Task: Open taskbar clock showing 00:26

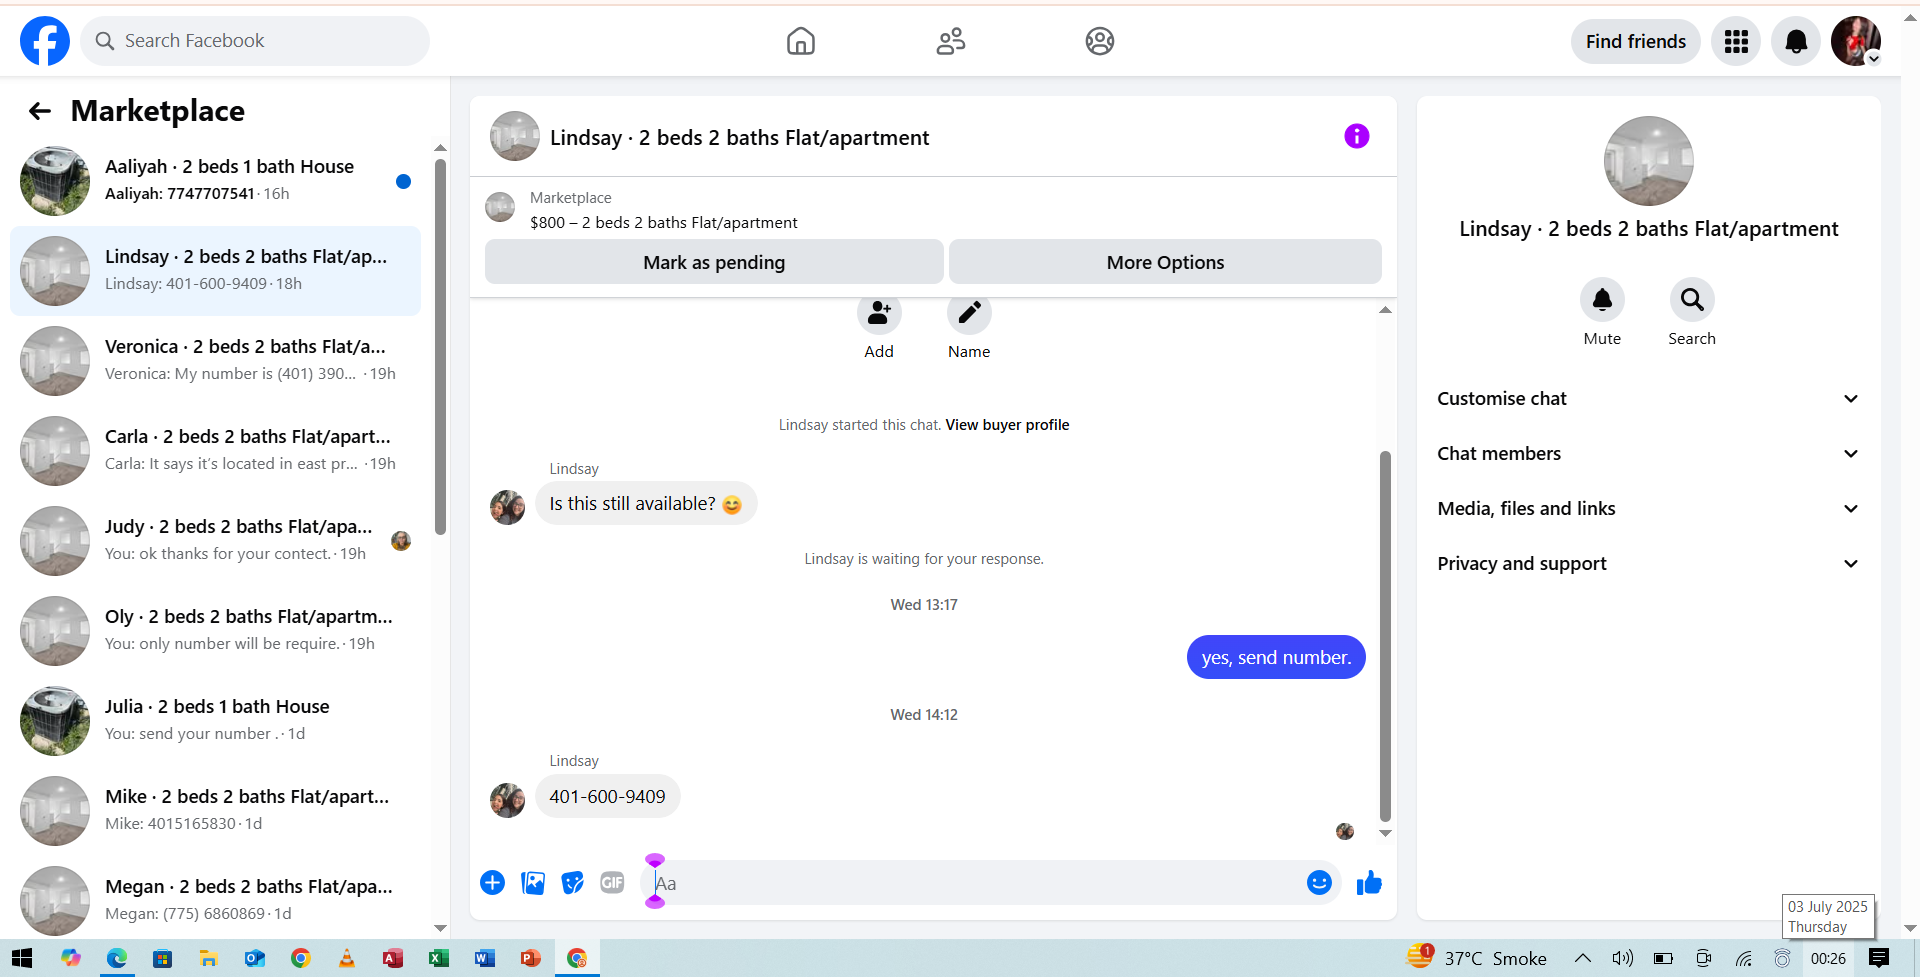Action: tap(1828, 958)
